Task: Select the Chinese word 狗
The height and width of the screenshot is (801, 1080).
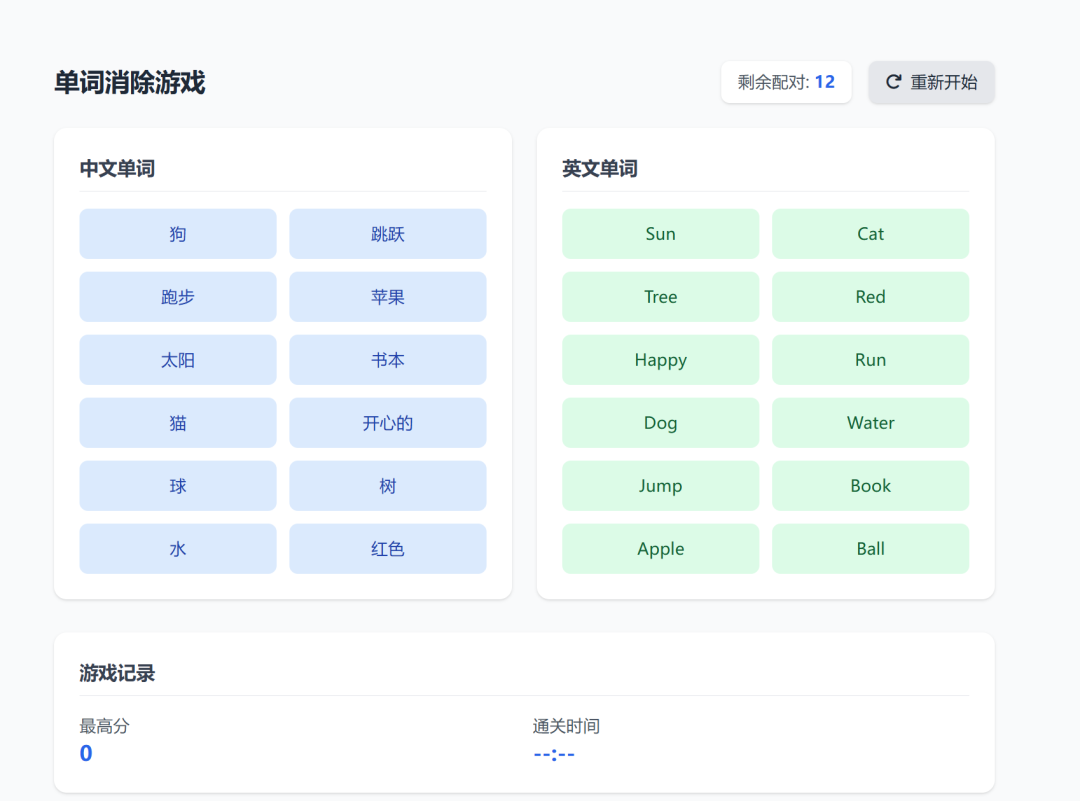Action: [x=177, y=233]
